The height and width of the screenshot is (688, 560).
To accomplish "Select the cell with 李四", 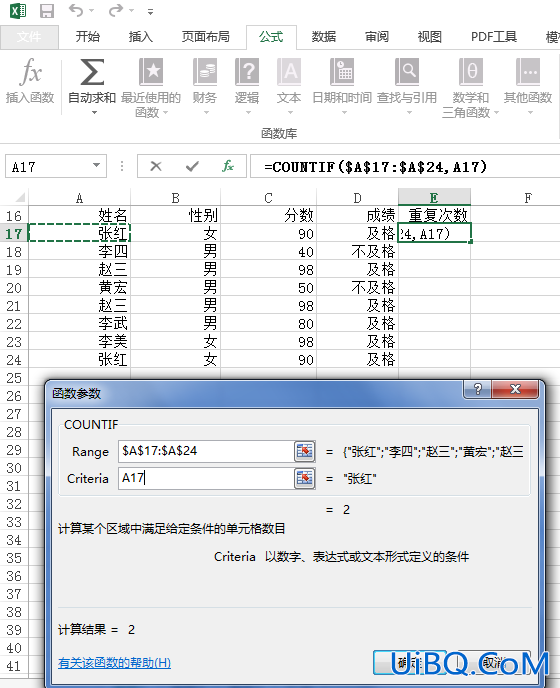I will (79, 251).
